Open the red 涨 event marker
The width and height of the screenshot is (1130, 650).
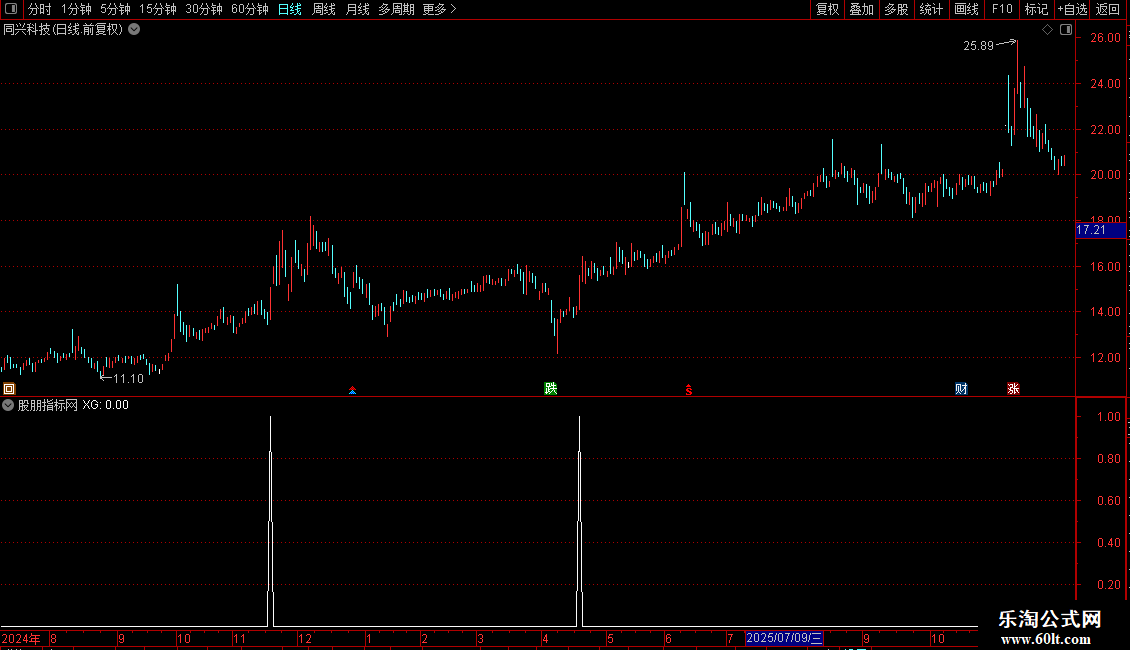(x=1013, y=388)
